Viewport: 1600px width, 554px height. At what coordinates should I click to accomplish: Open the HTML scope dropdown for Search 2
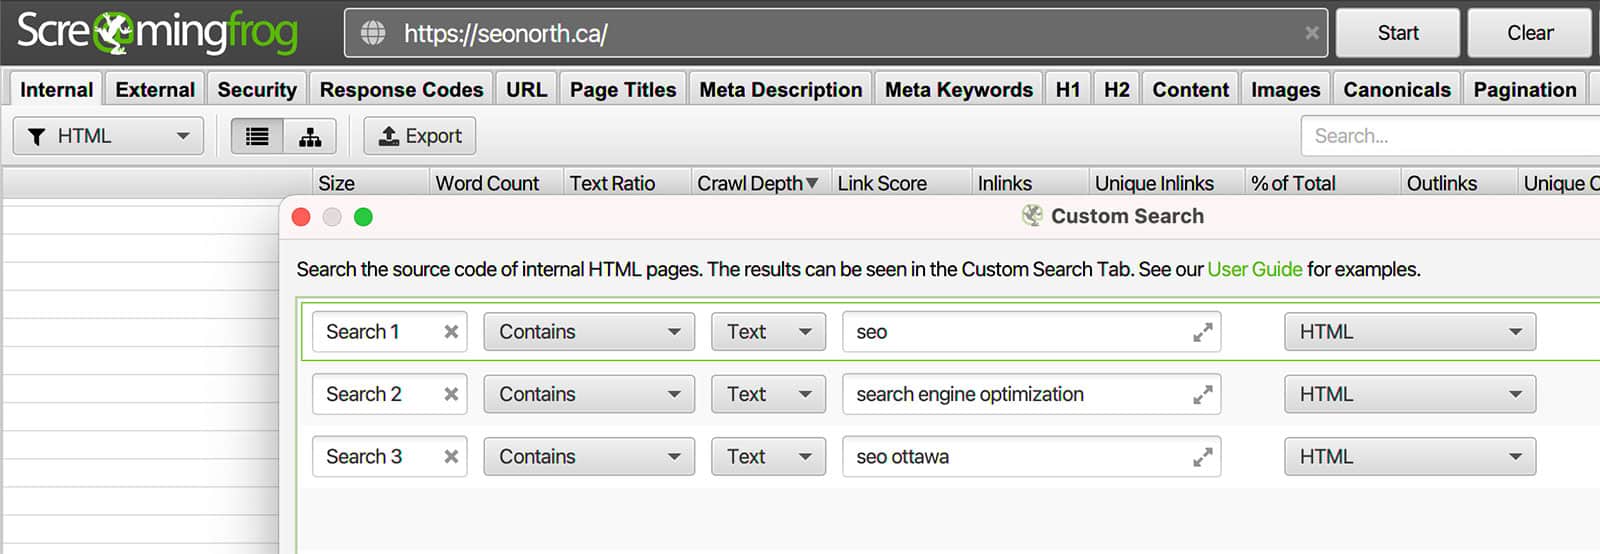[x=1410, y=394]
